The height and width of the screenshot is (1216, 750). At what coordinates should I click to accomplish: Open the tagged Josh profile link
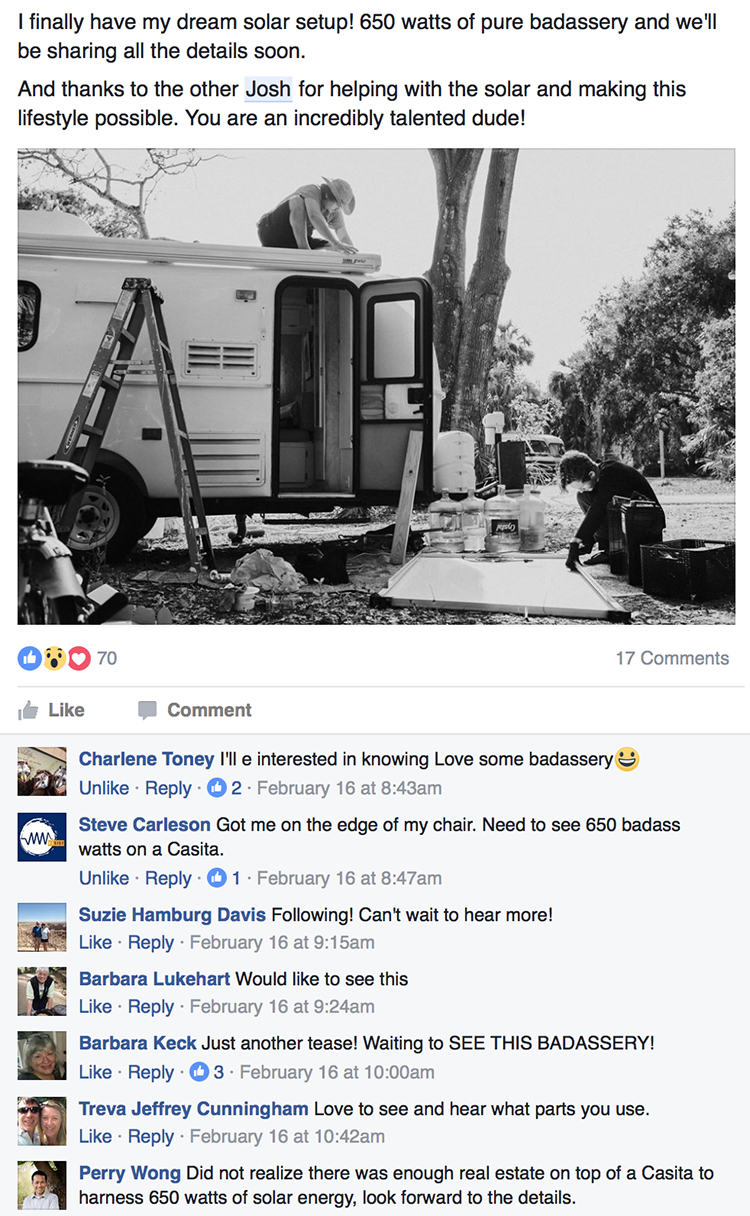point(268,89)
